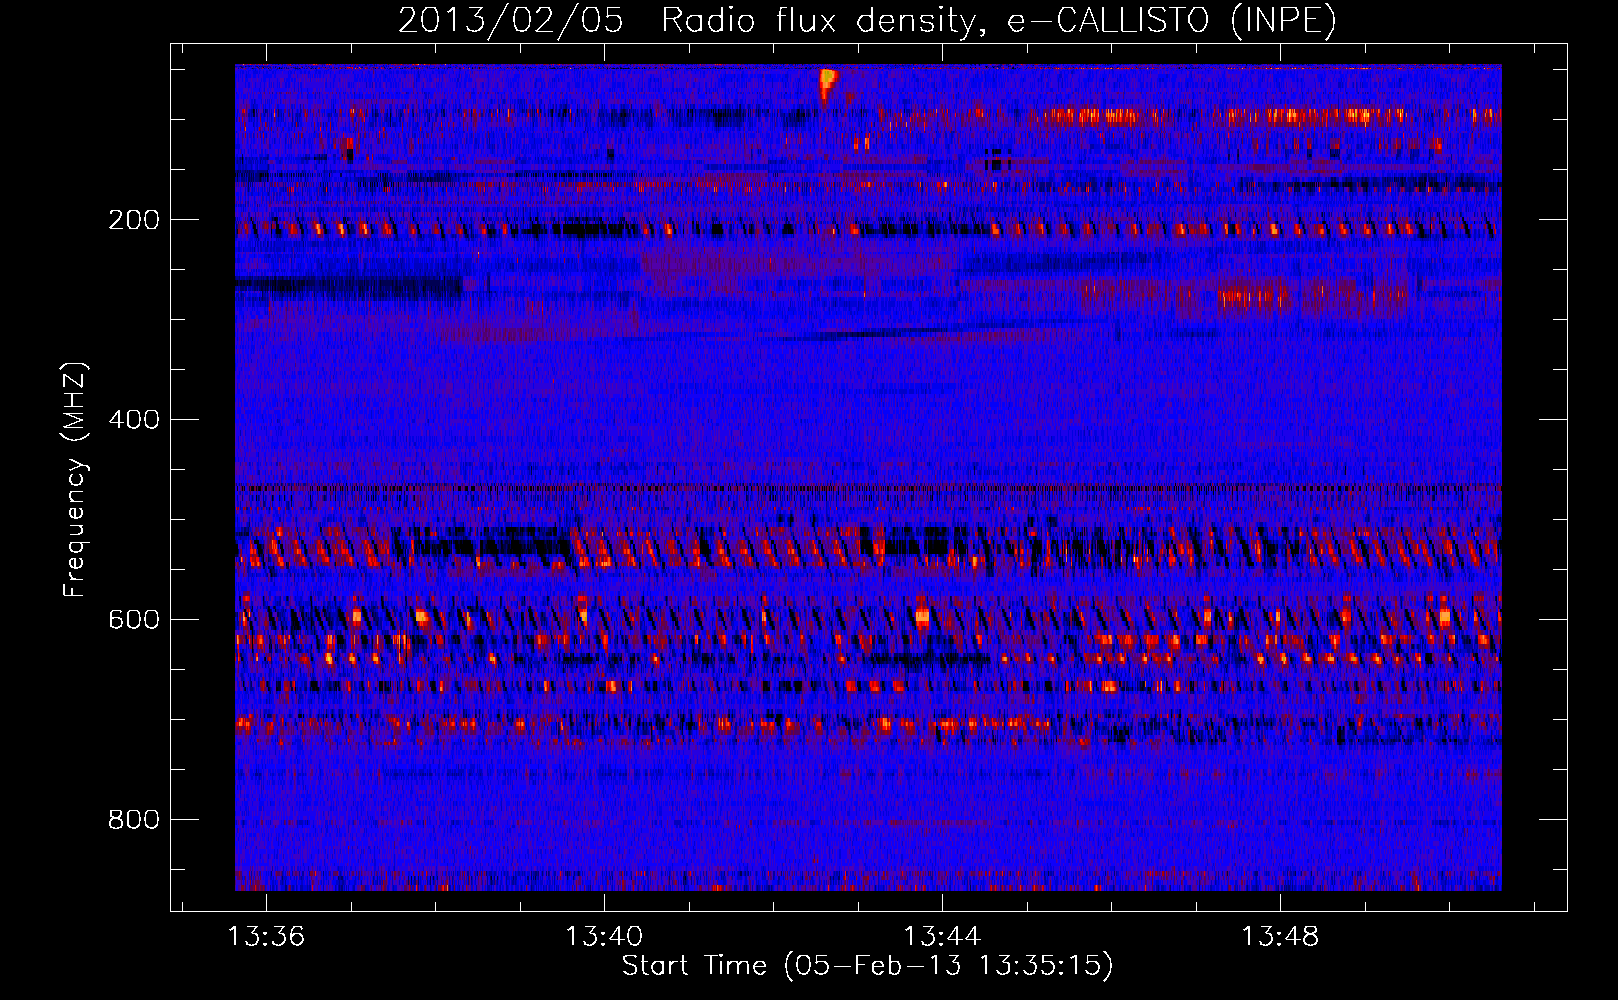Screen dimensions: 1618x1000
Task: Click the 600 frequency tick label
Action: click(x=134, y=619)
